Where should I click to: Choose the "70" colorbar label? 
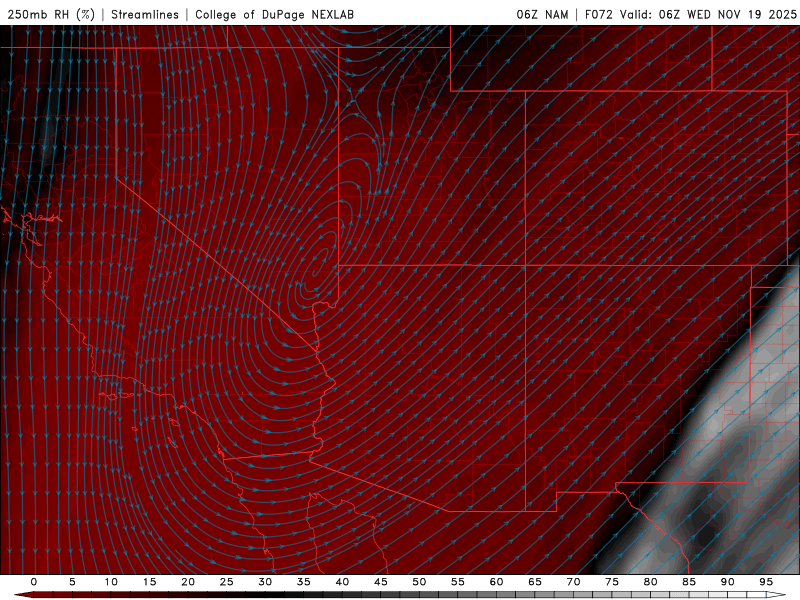click(573, 582)
